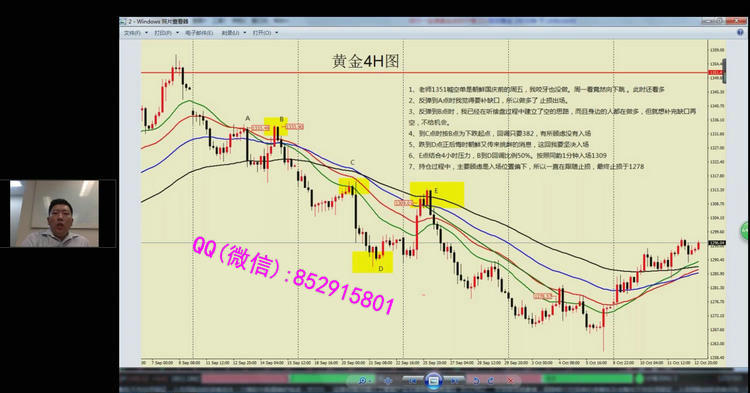Click the Photo Viewer title bar icon

tap(123, 22)
